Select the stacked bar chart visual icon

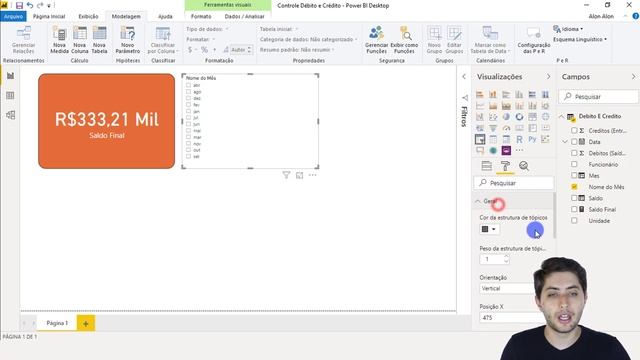tap(480, 95)
